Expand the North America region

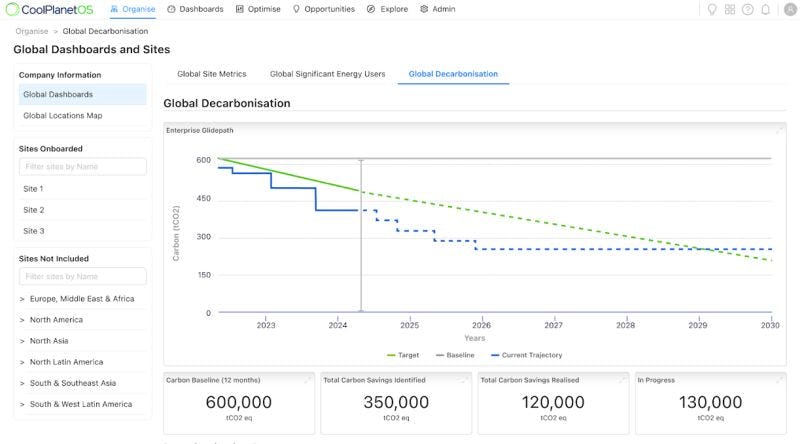click(56, 320)
